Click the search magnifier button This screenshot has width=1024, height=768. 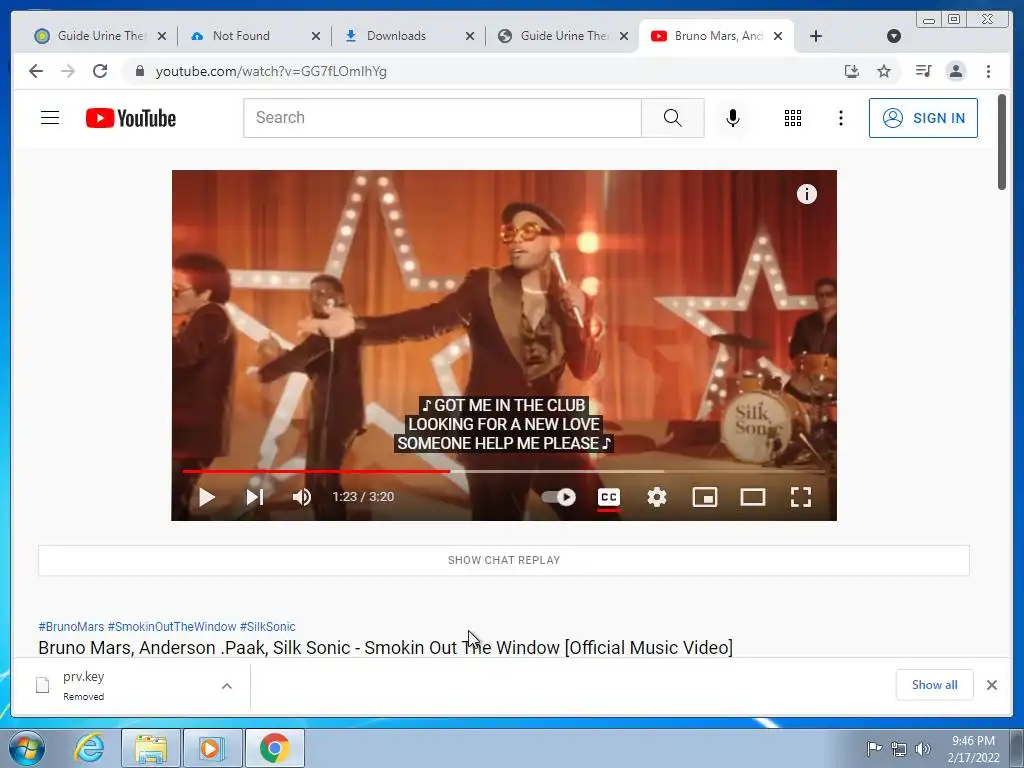coord(673,118)
